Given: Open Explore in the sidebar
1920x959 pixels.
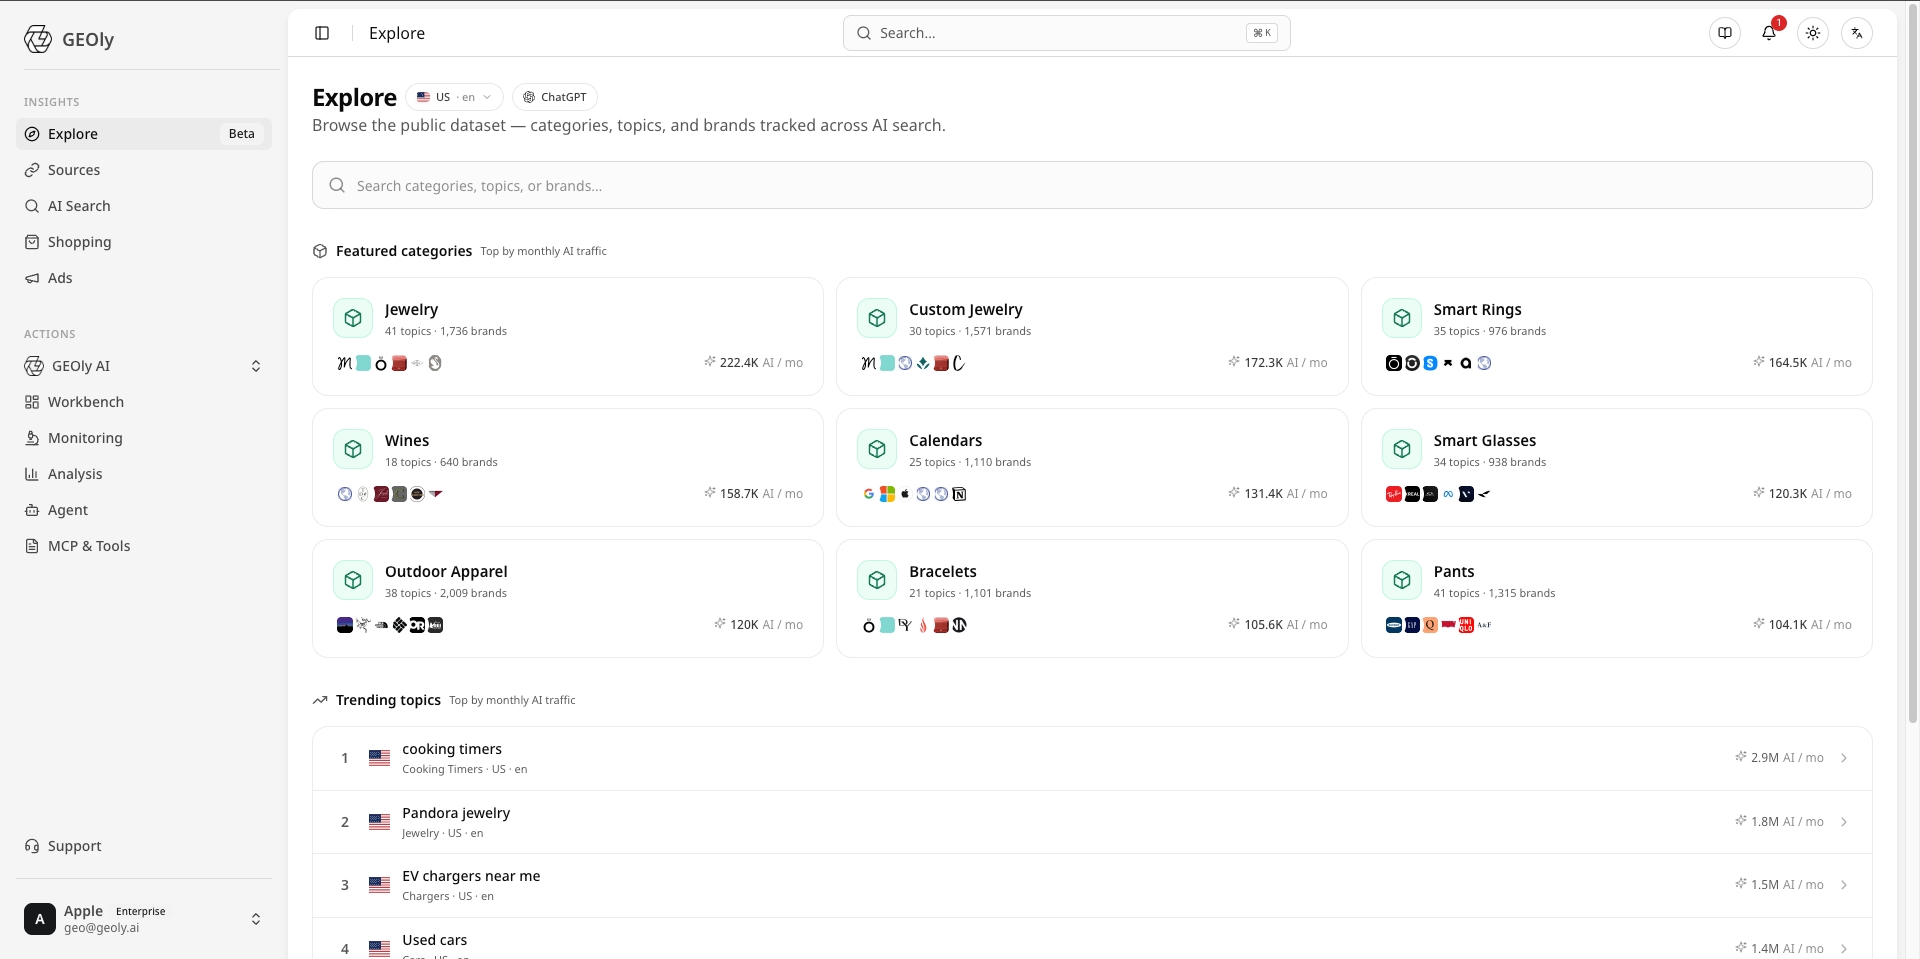Looking at the screenshot, I should coord(144,134).
